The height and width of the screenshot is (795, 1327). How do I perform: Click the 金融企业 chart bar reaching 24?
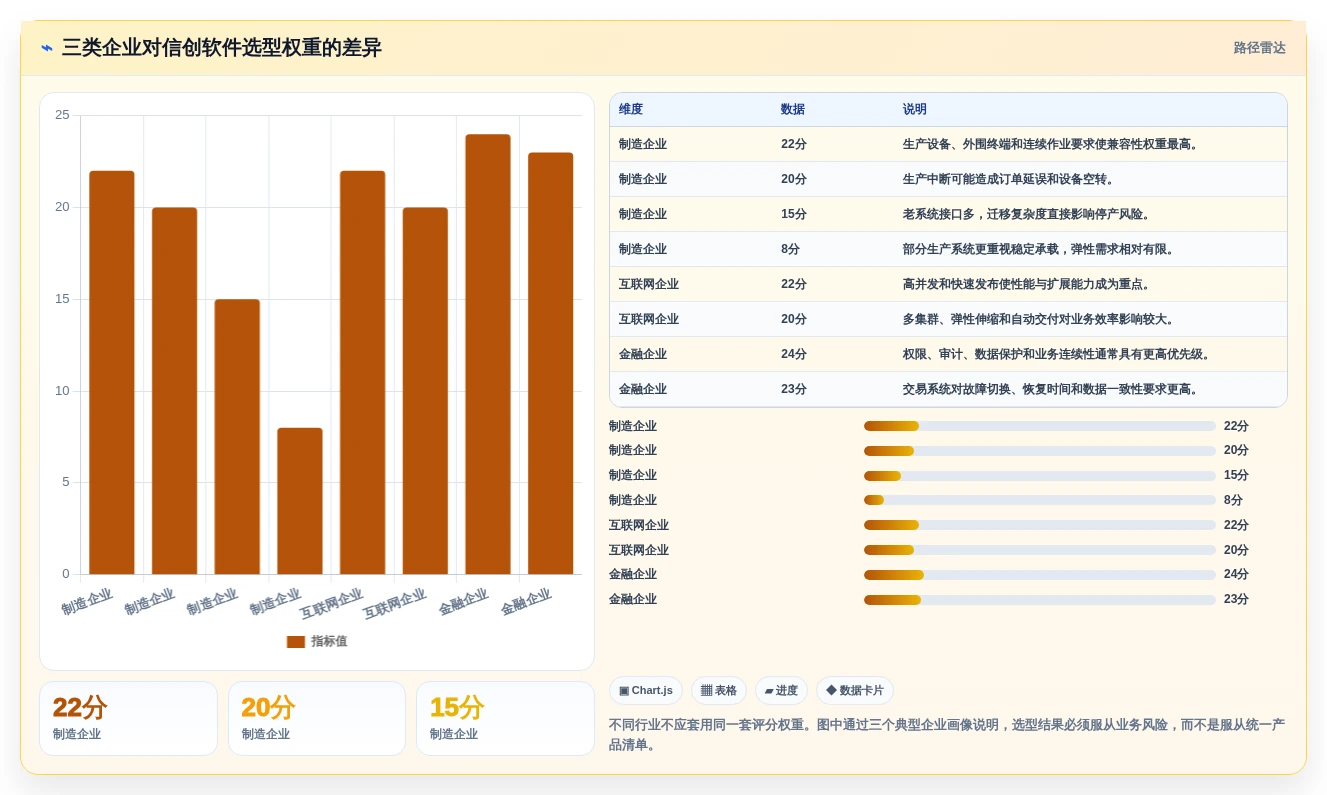tap(488, 354)
